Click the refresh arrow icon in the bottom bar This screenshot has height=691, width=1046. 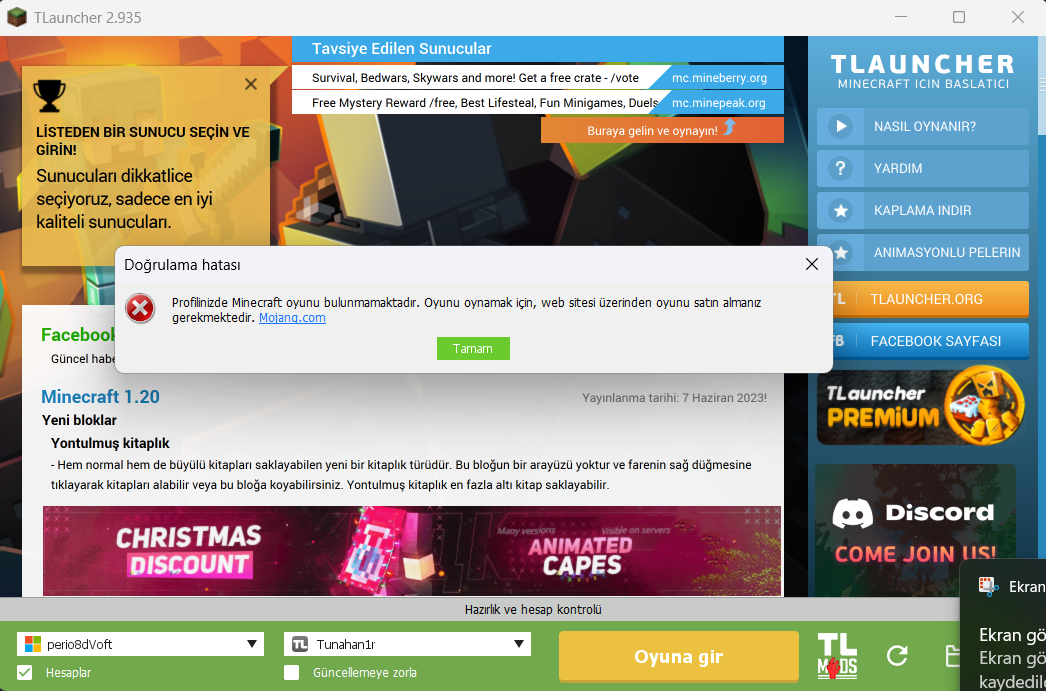click(897, 656)
